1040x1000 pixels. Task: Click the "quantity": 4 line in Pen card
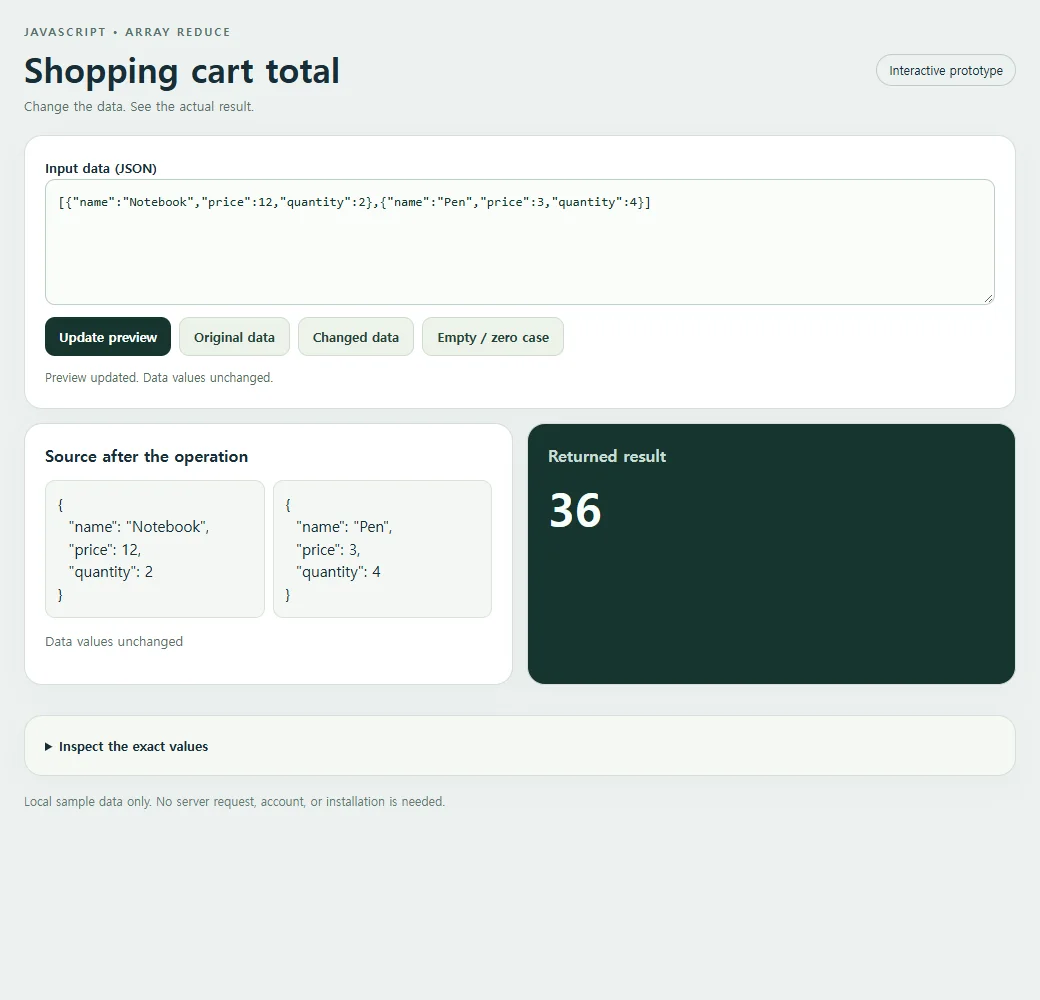(x=338, y=572)
